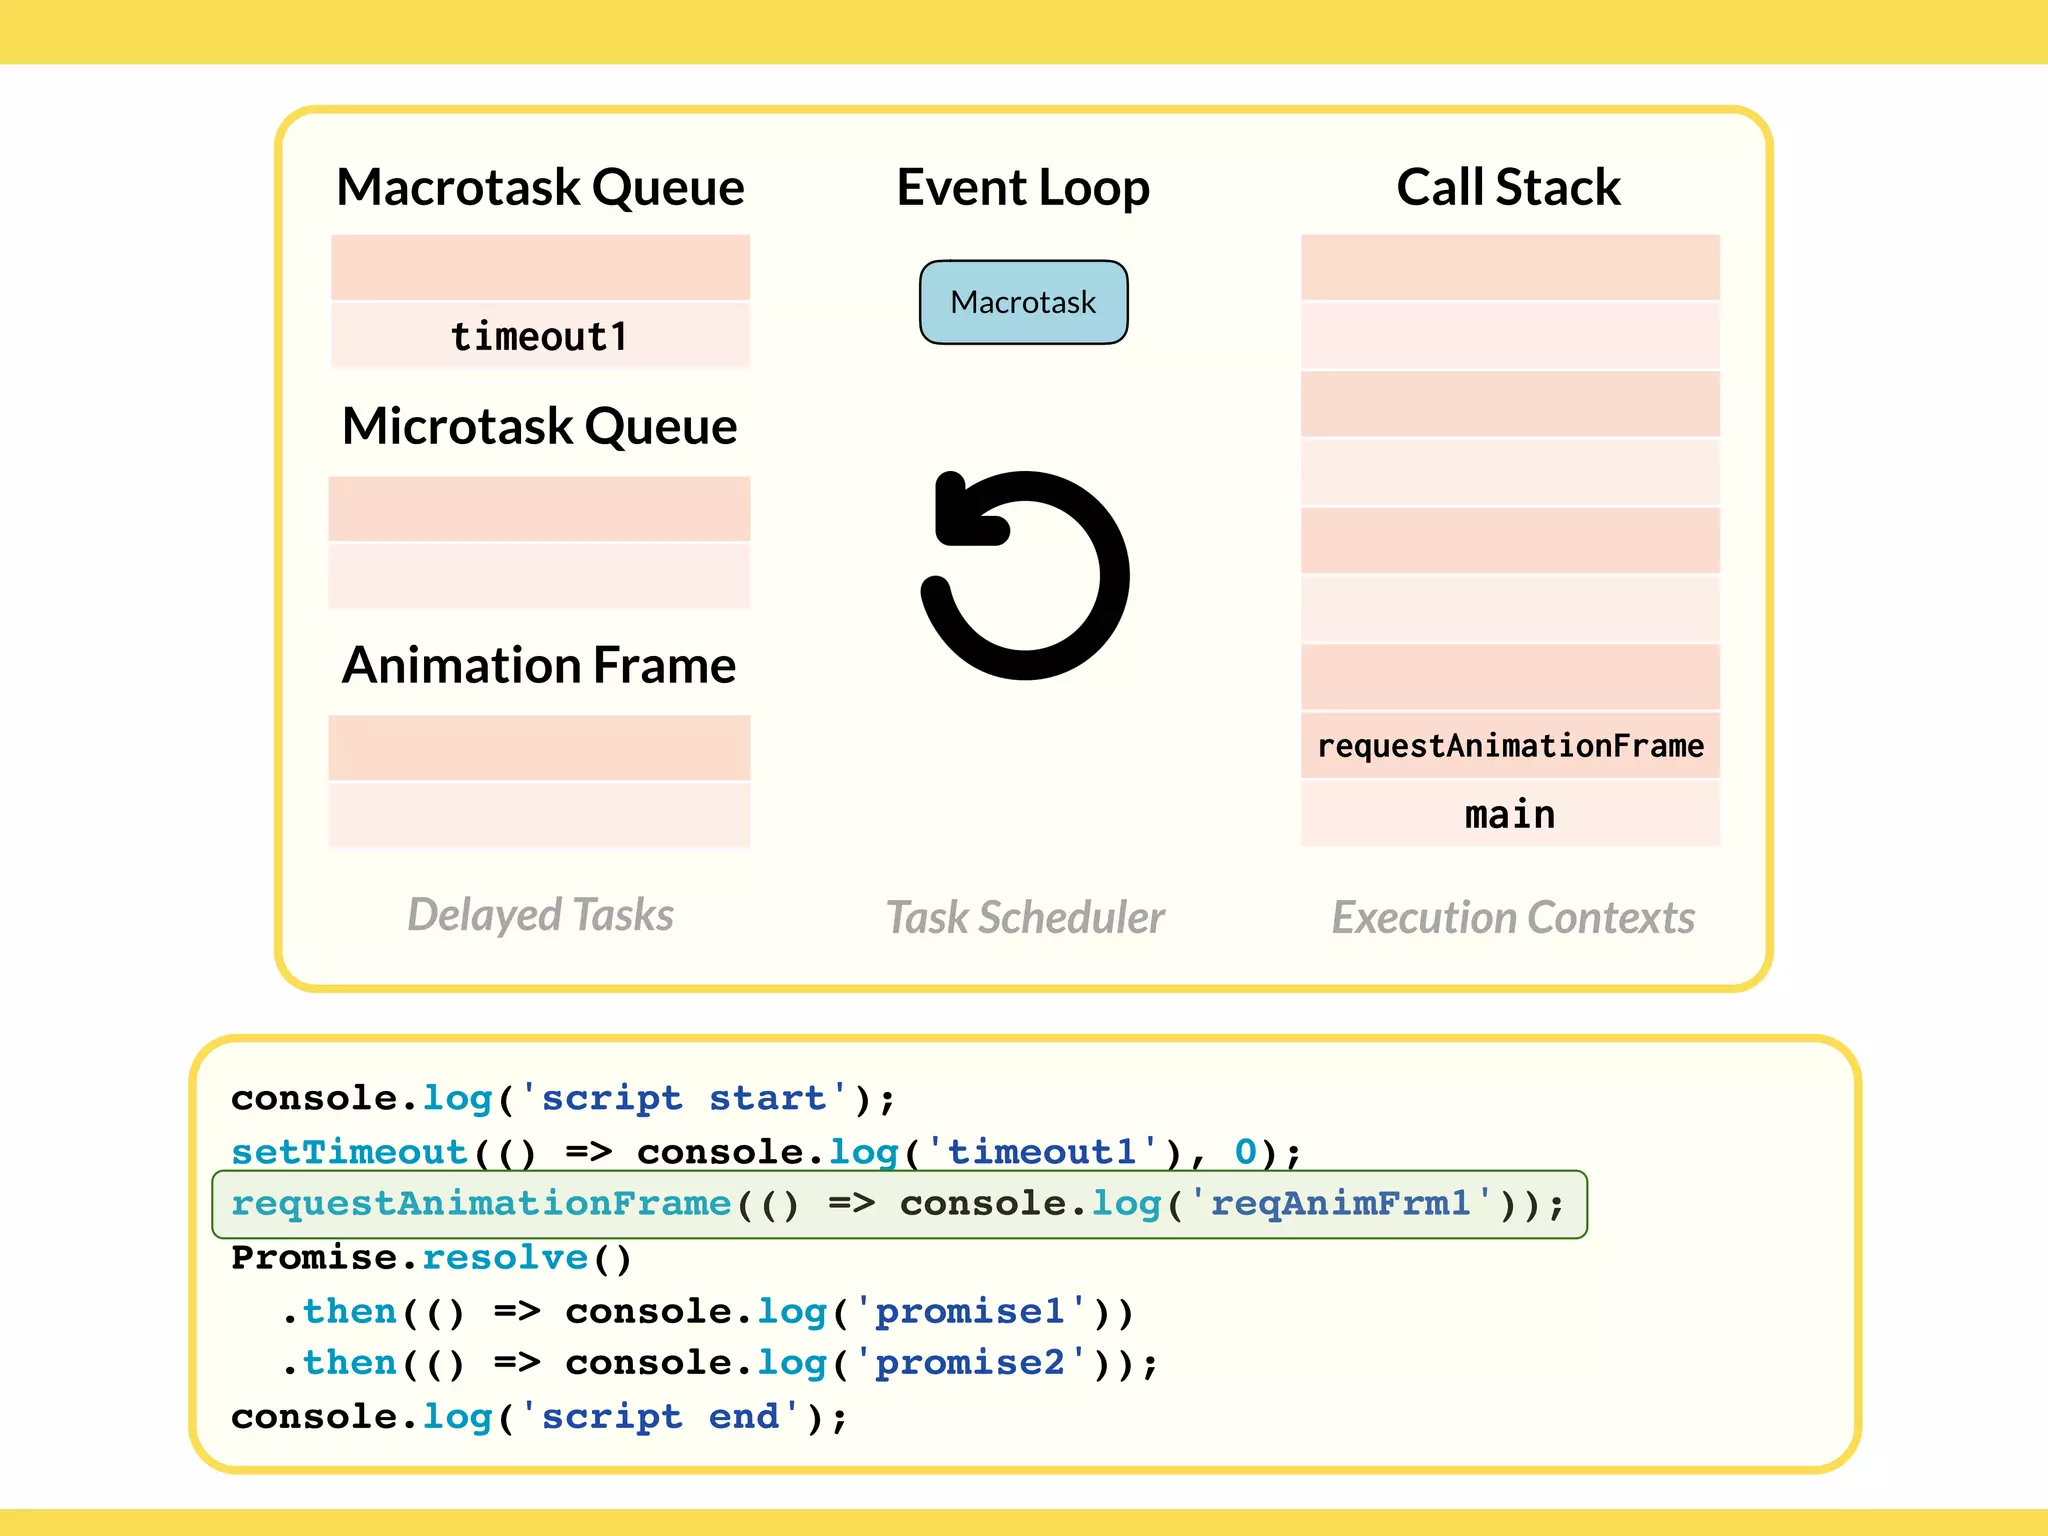Click the Delayed Tasks caption
2048x1536 pixels.
(540, 915)
